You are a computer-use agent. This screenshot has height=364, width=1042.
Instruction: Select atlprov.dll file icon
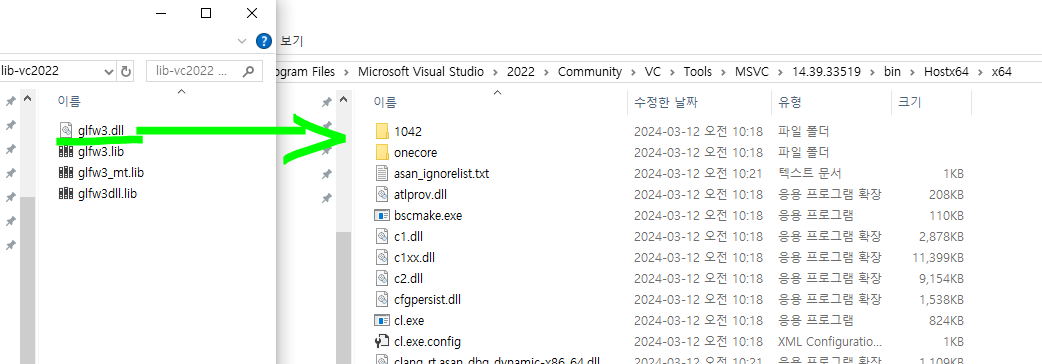(x=382, y=194)
